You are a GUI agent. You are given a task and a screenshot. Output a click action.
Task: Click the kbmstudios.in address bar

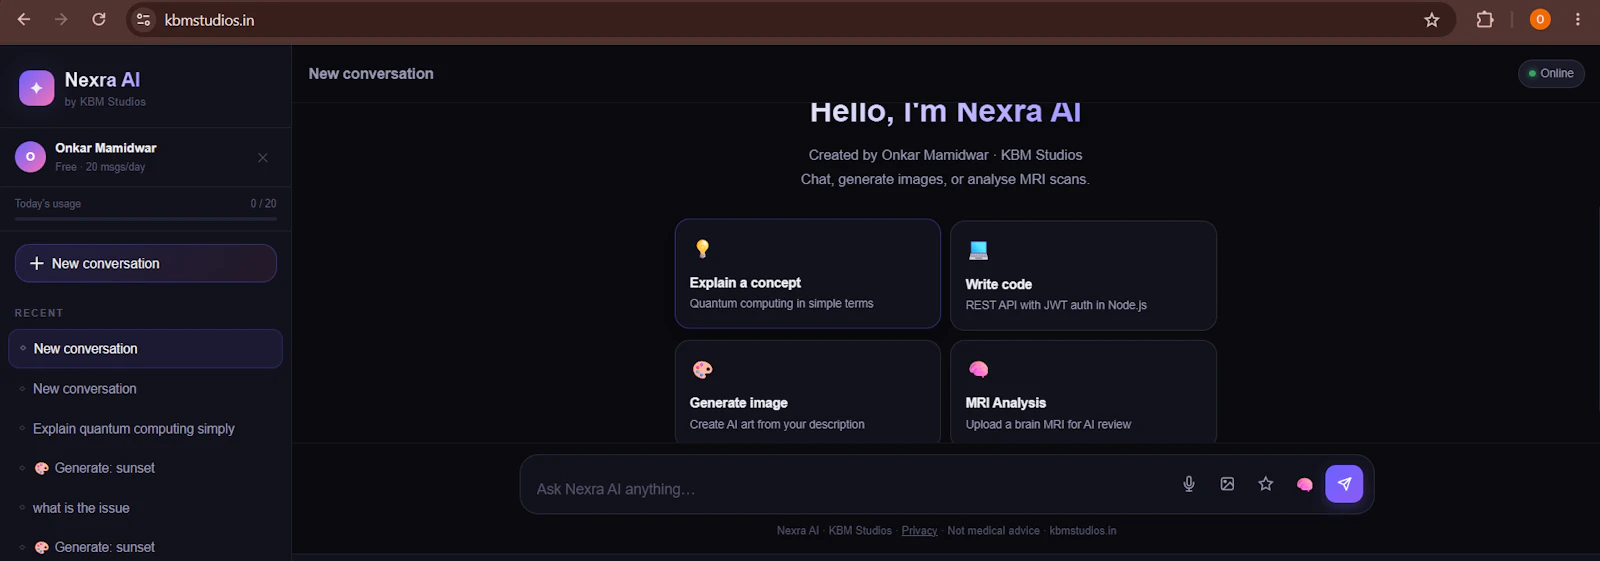[x=780, y=20]
